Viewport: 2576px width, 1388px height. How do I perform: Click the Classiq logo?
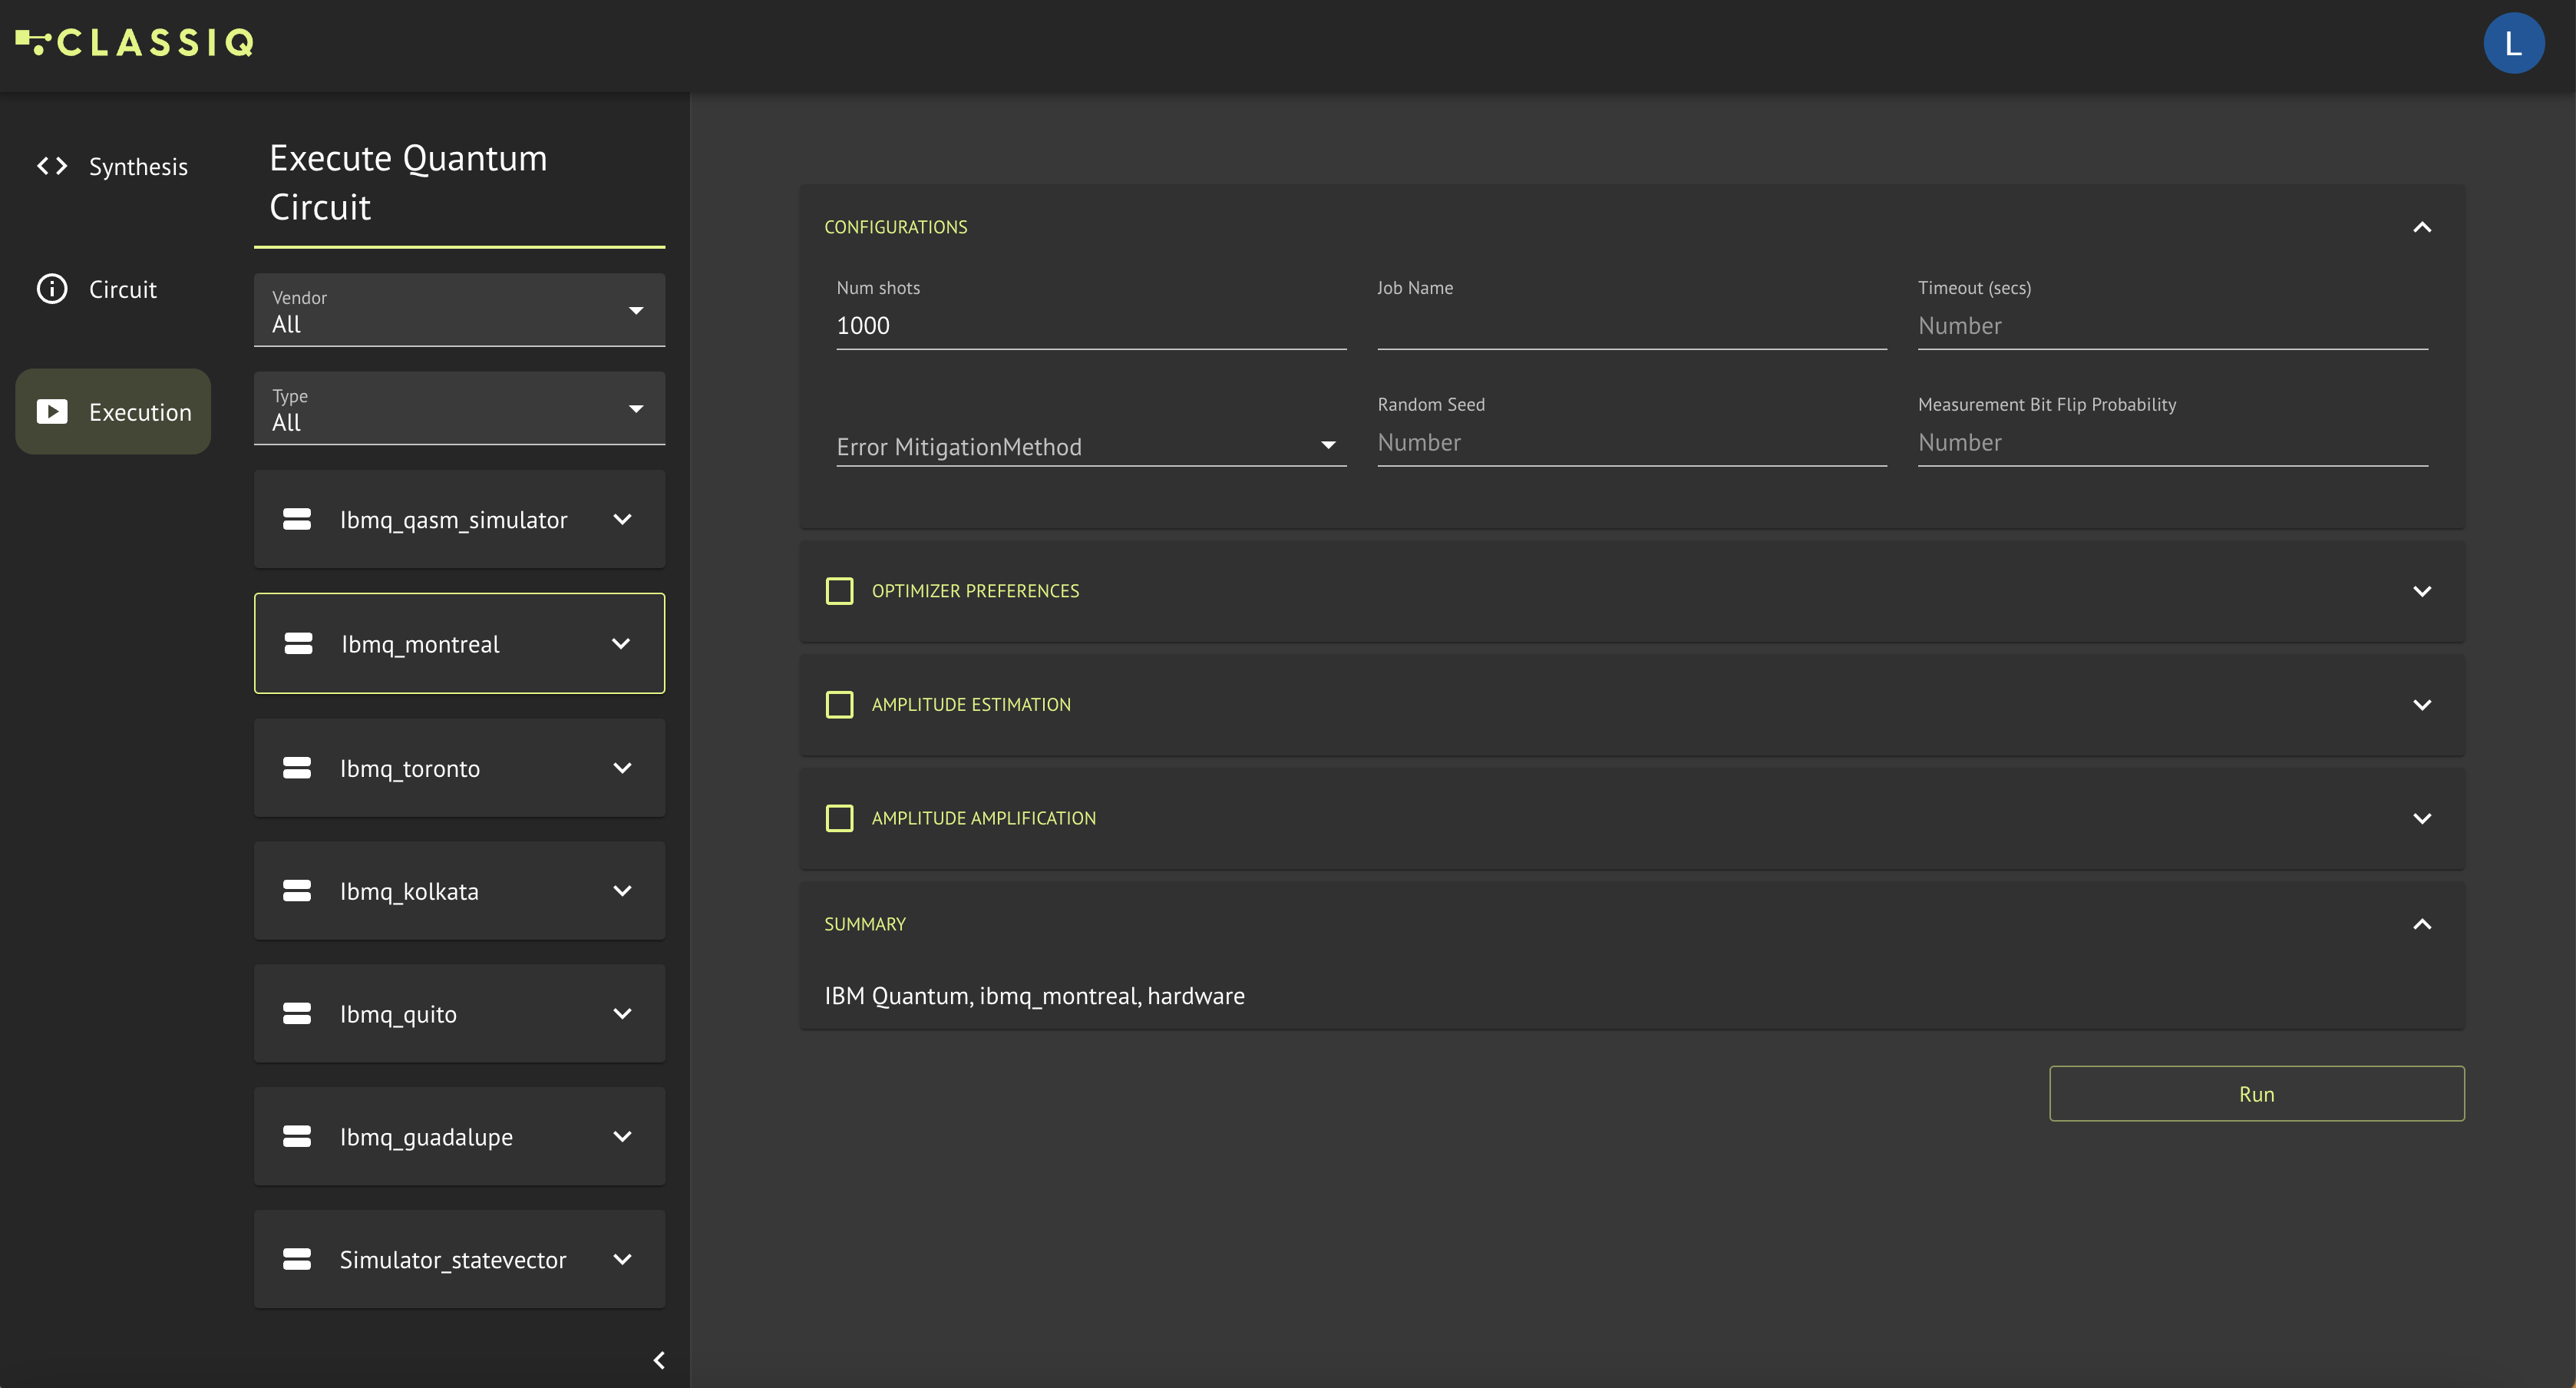[x=135, y=42]
